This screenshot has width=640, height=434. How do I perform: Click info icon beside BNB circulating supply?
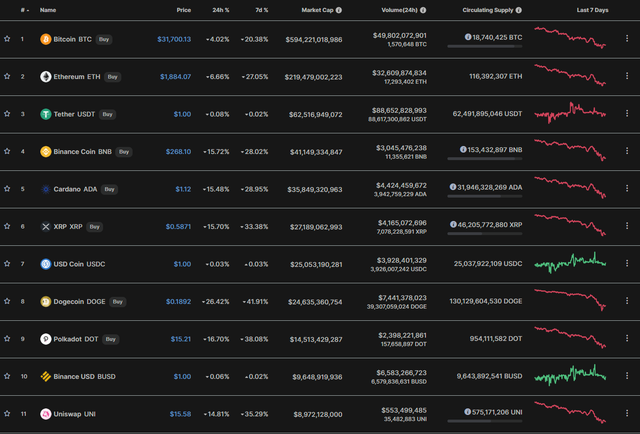[x=463, y=149]
